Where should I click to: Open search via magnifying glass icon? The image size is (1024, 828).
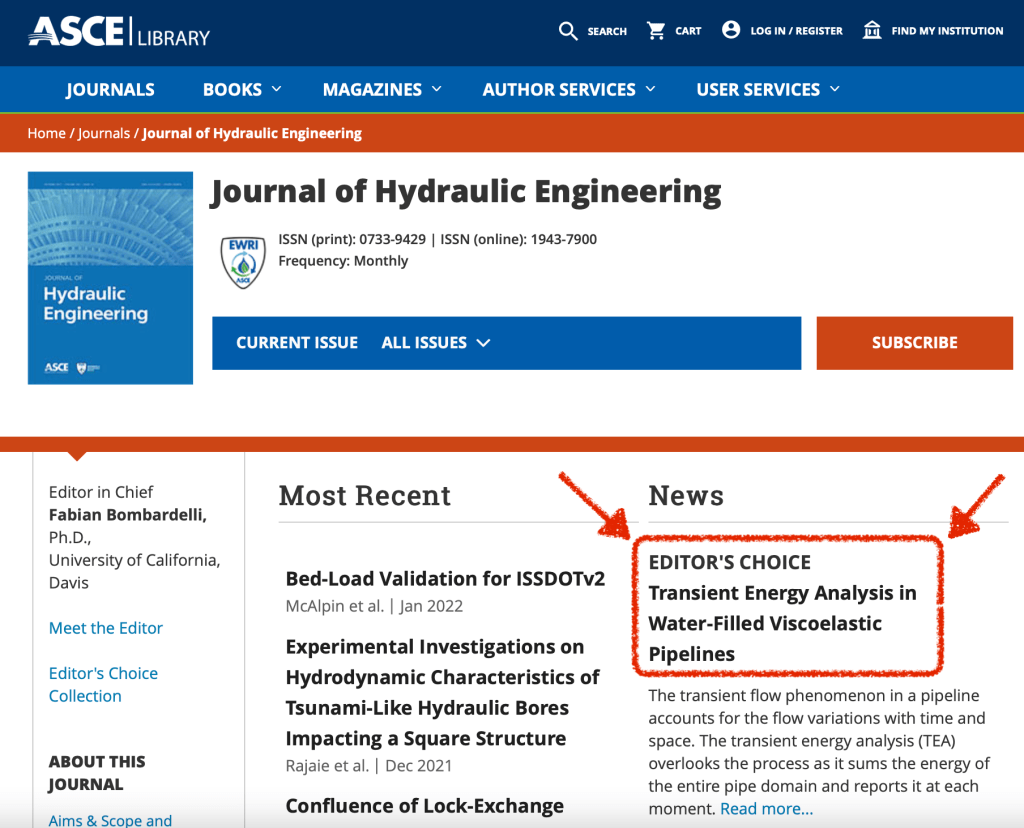[x=568, y=31]
